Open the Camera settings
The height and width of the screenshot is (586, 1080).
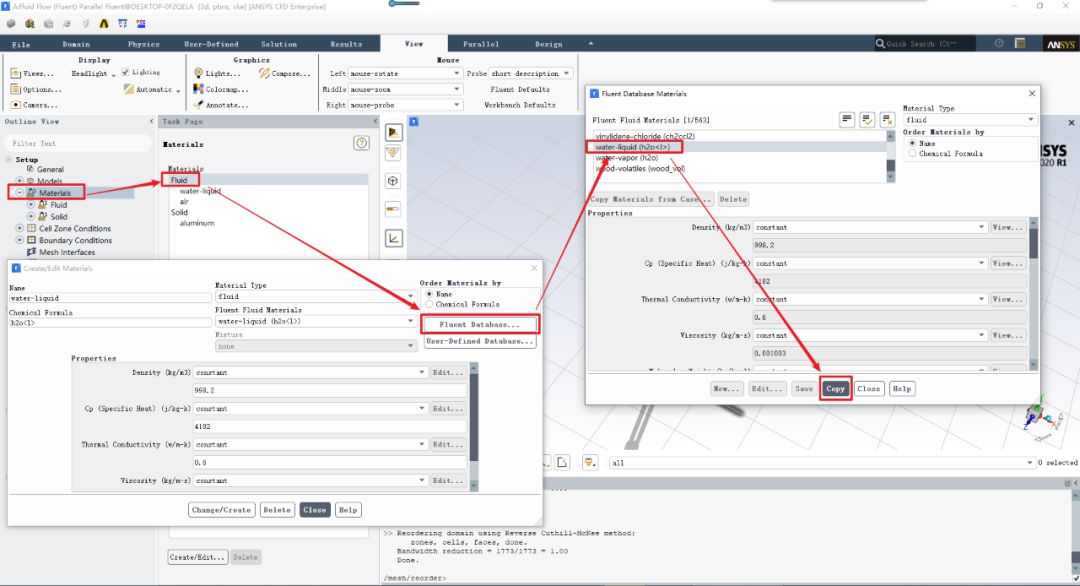pos(34,105)
